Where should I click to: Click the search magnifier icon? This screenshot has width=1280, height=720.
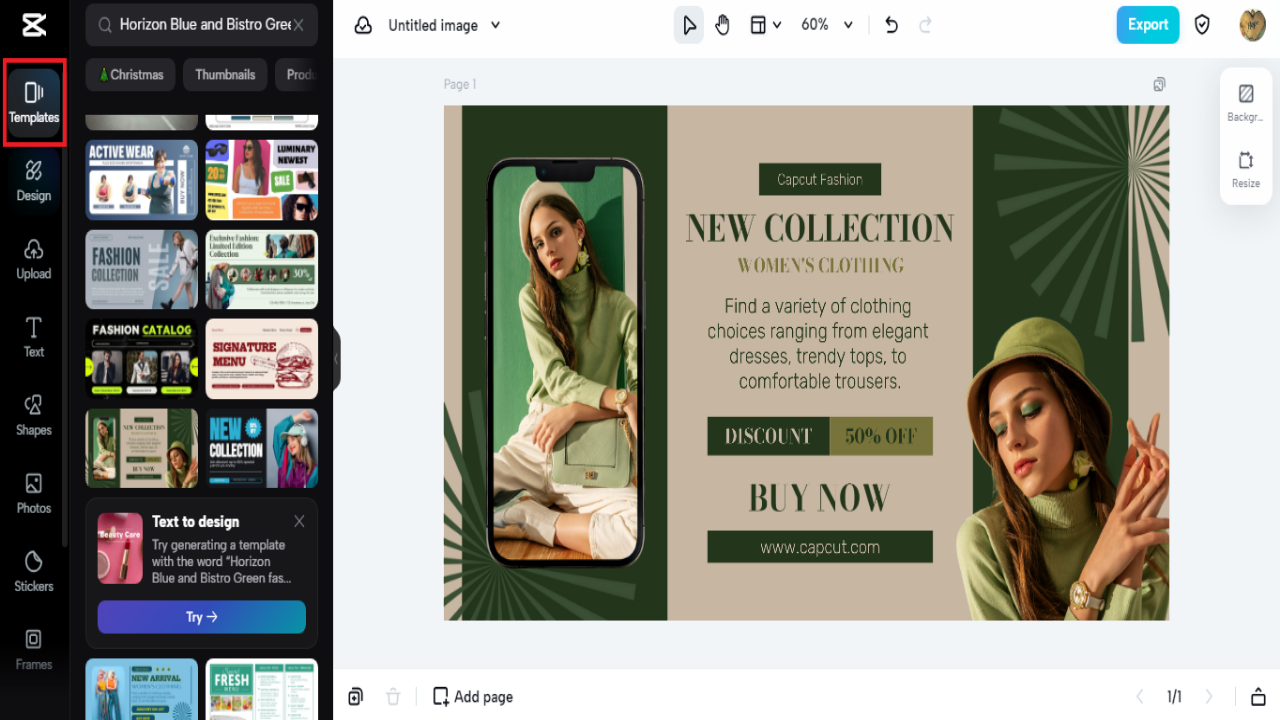click(x=104, y=25)
